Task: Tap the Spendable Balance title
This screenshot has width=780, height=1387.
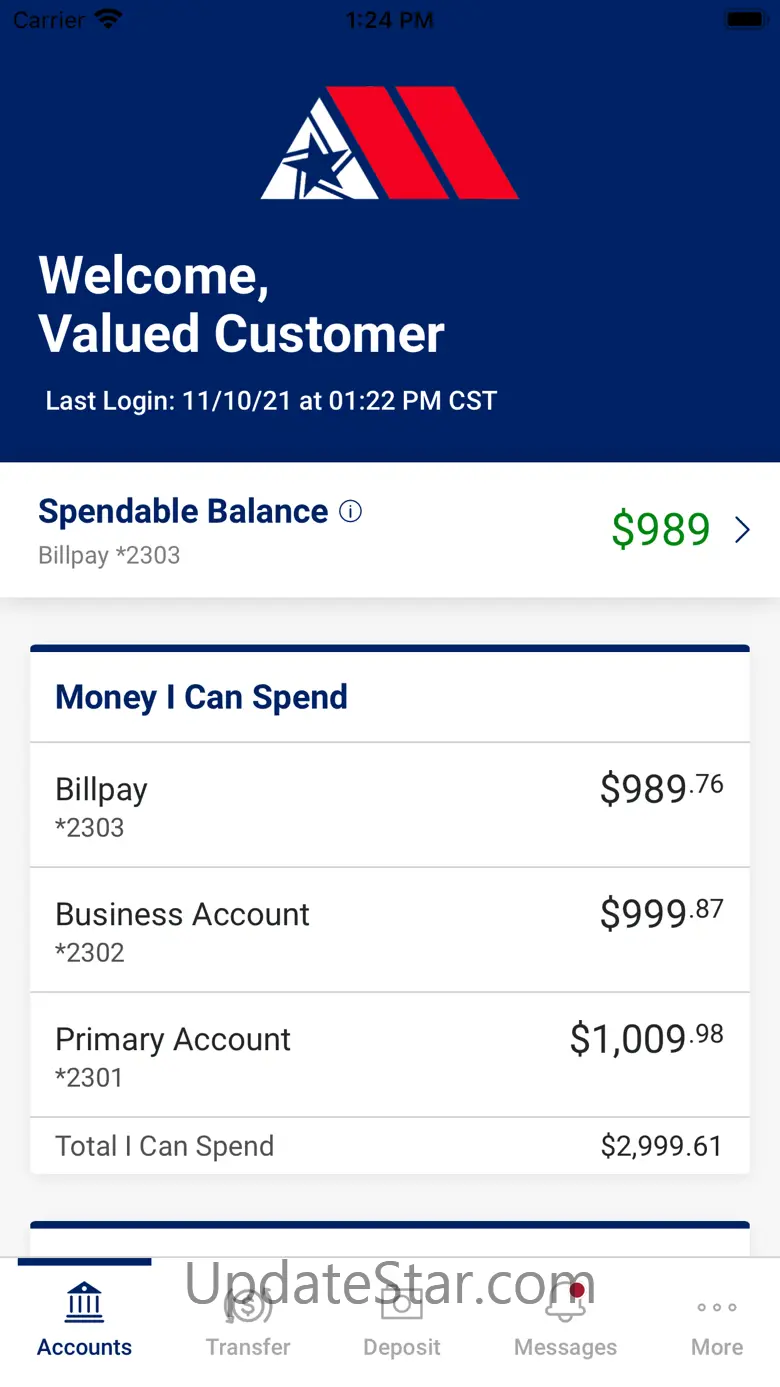Action: coord(183,511)
